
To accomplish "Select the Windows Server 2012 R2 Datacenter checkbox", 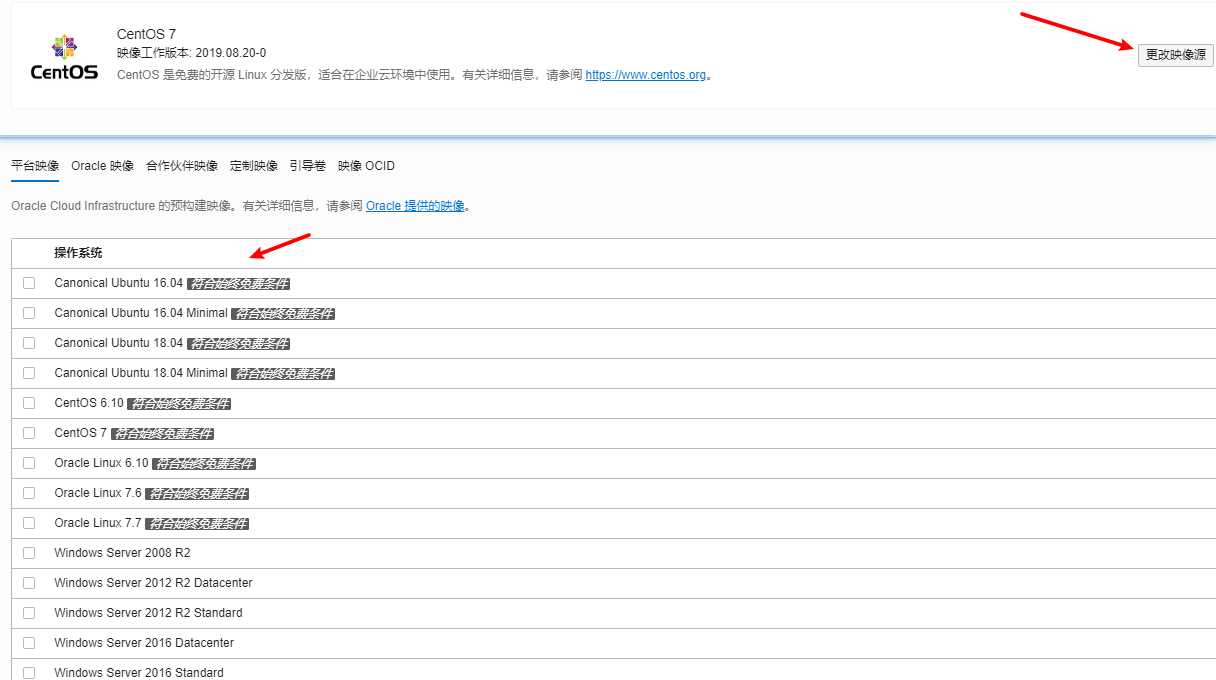I will tap(29, 583).
